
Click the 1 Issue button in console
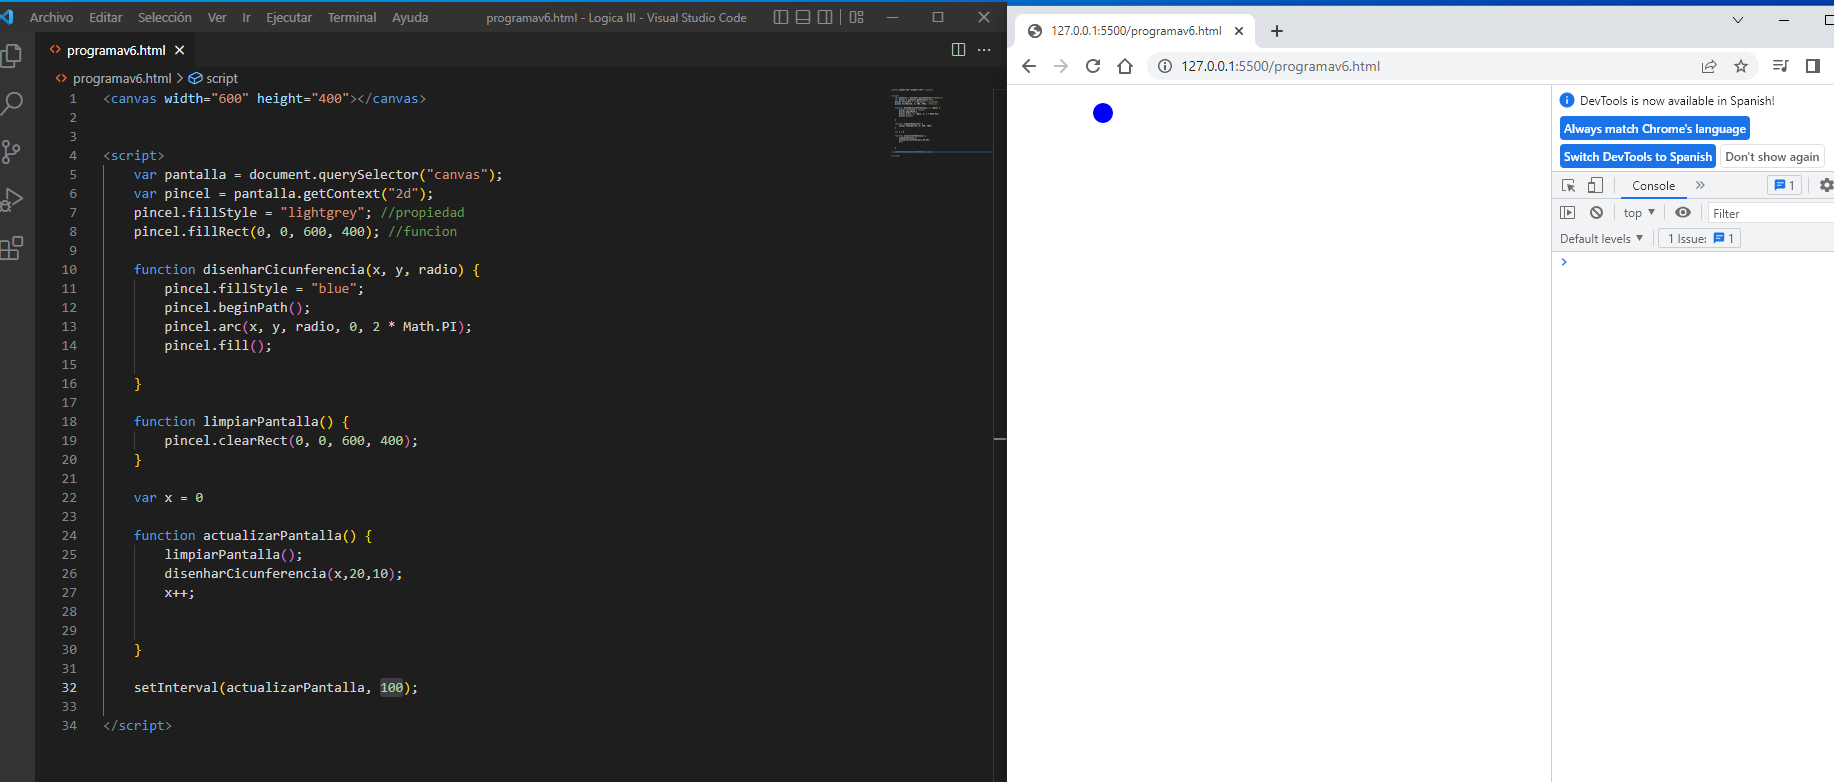[x=1700, y=239]
